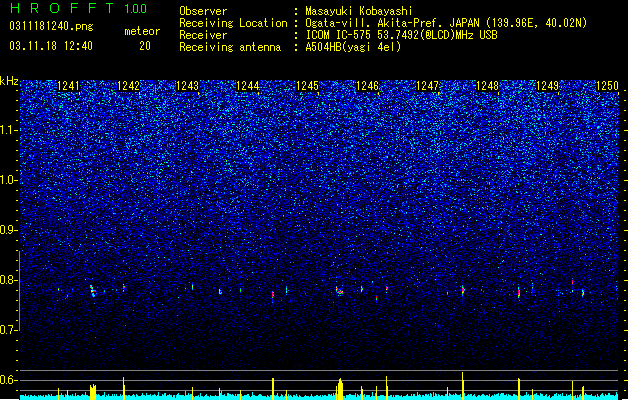Click the 0.8 kHz frequency axis label
Viewport: 629px width, 400px height.
8,280
